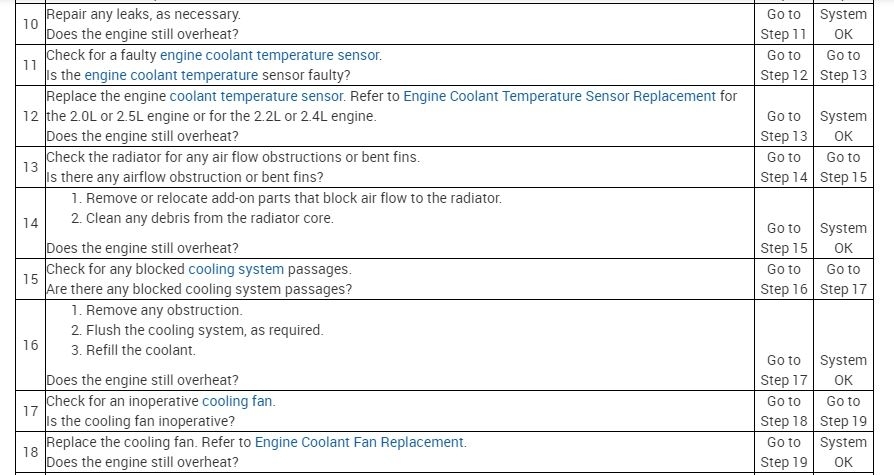Select 'Go to Step 11' in row 10
The height and width of the screenshot is (475, 894).
pos(783,25)
